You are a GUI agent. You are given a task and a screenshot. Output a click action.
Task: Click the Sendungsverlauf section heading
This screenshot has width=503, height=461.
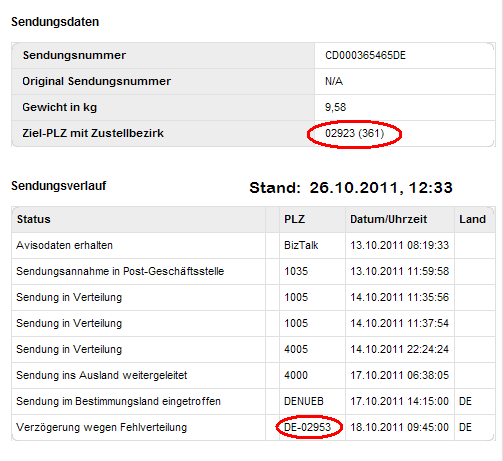pyautogui.click(x=59, y=186)
